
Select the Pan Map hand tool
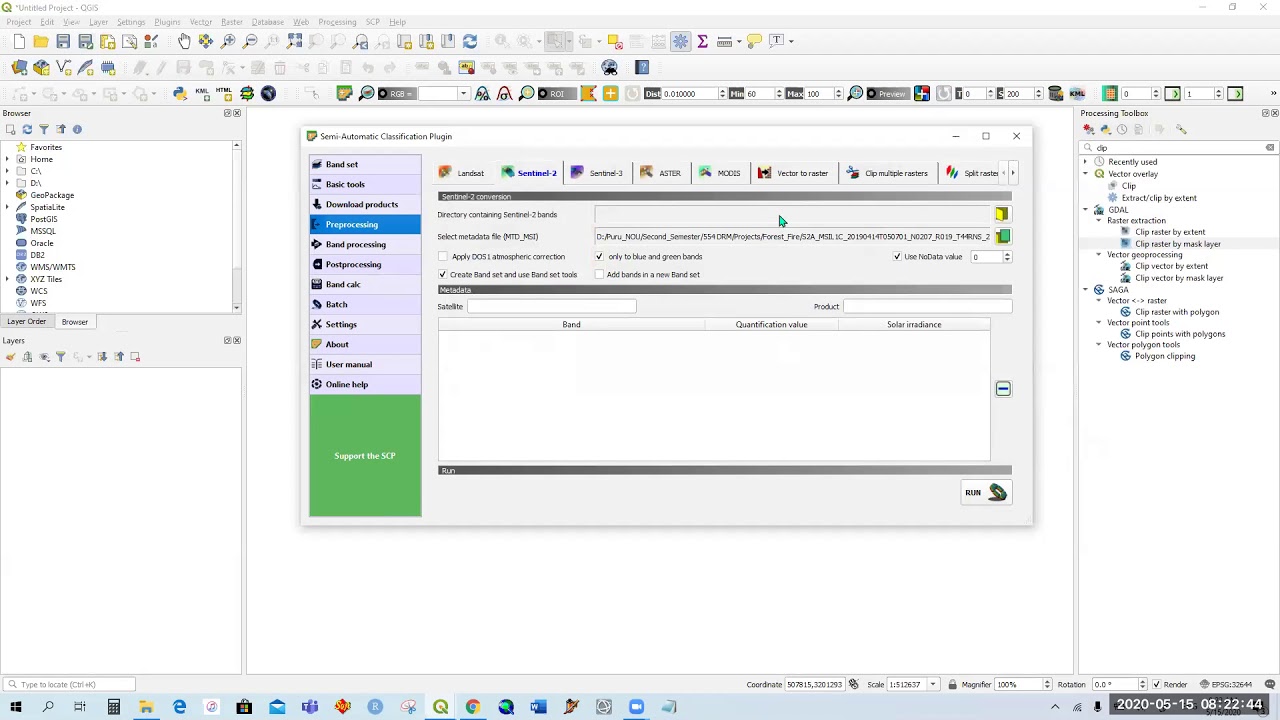point(184,41)
